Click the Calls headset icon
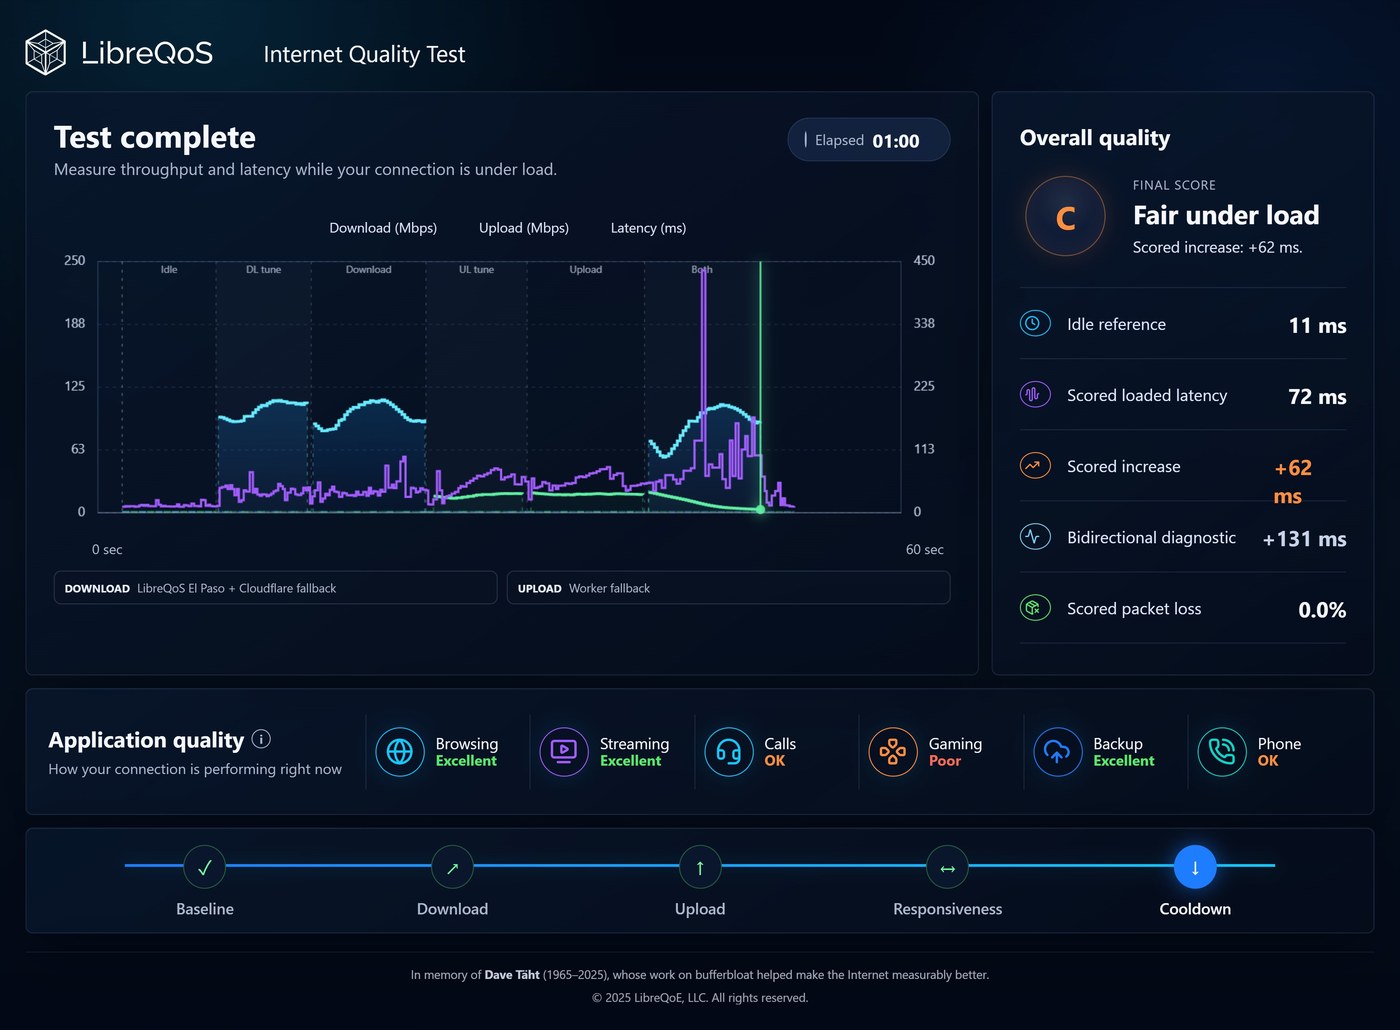The image size is (1400, 1030). 729,752
